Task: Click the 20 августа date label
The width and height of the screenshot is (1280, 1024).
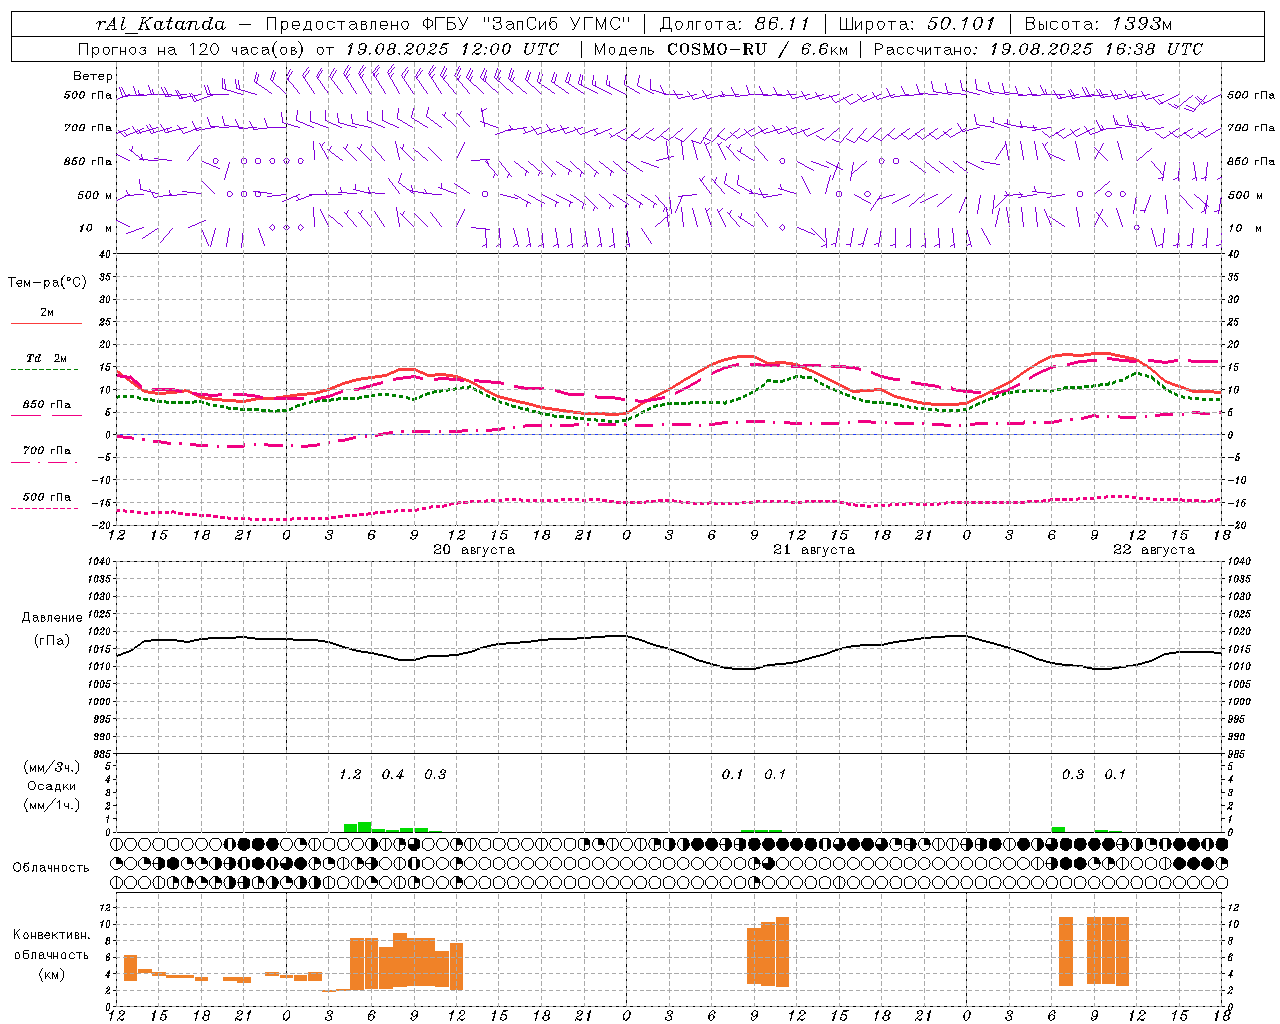Action: pyautogui.click(x=474, y=549)
